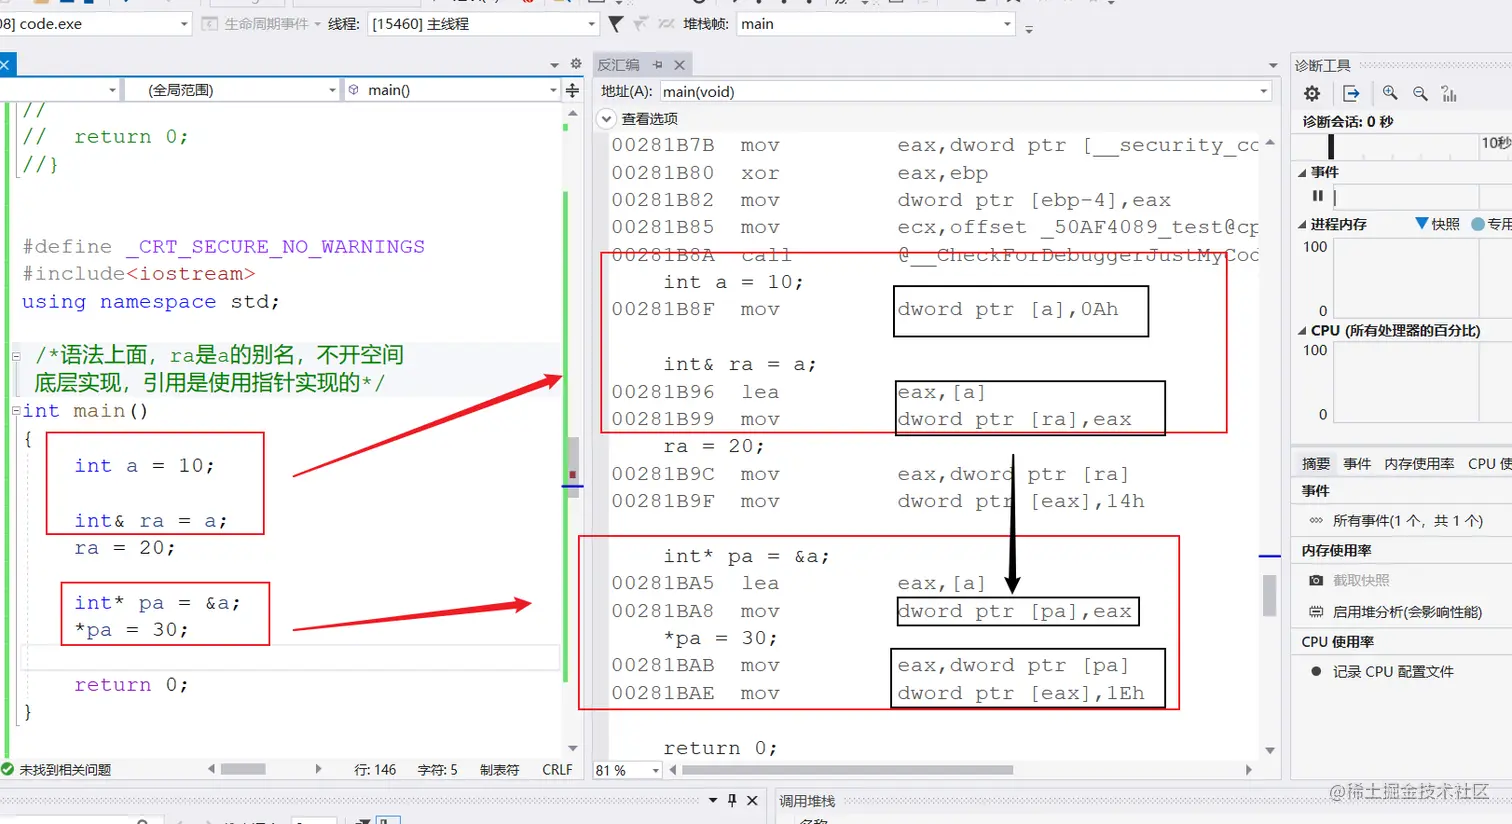Screen dimensions: 1512x824
Task: Collapse the main function fold marker
Action: click(x=16, y=411)
